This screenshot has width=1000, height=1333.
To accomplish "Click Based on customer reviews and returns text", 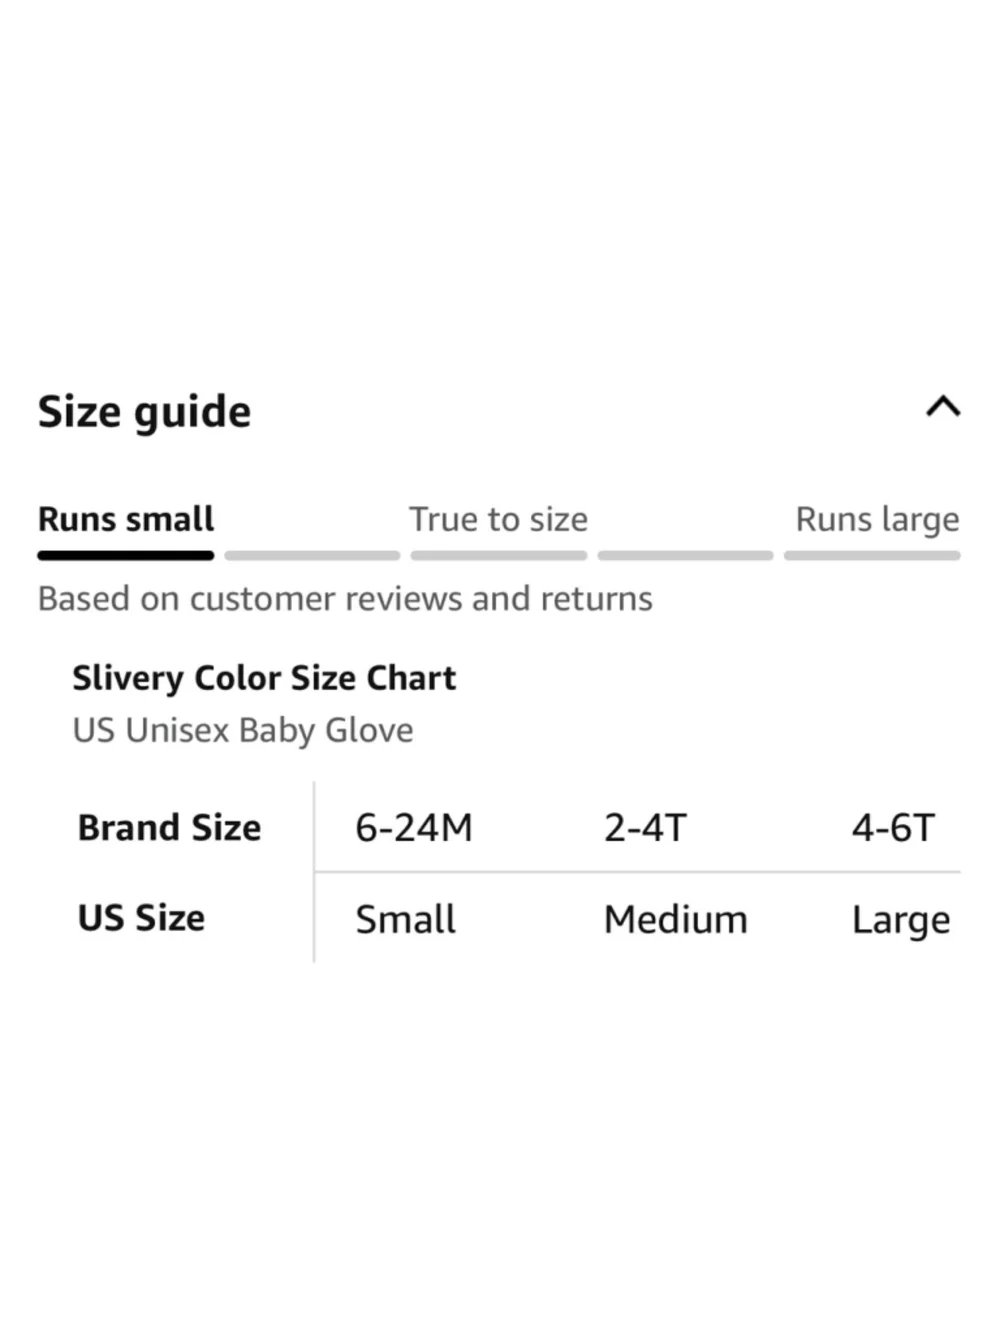I will (345, 598).
